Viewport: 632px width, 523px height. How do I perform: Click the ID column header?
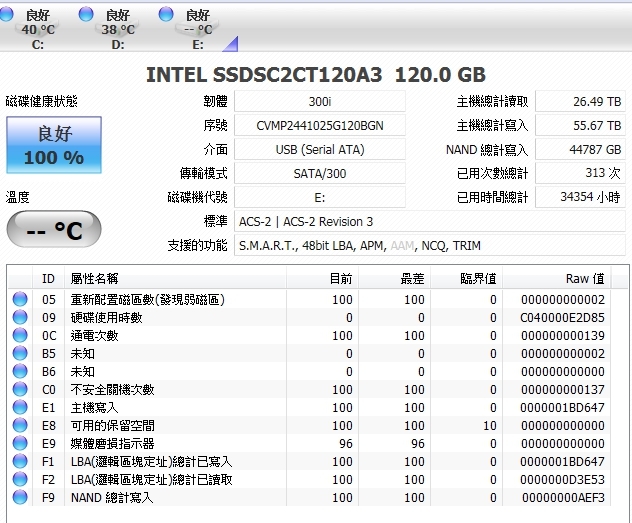coord(48,278)
